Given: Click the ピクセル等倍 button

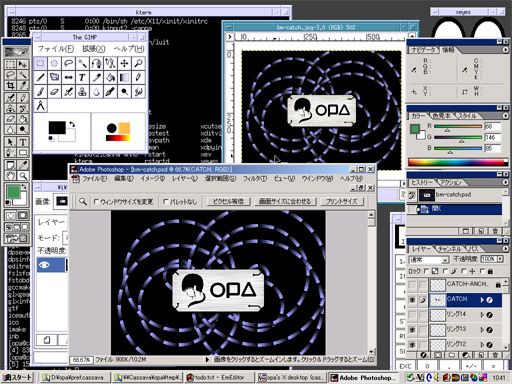Looking at the screenshot, I should pyautogui.click(x=228, y=201).
